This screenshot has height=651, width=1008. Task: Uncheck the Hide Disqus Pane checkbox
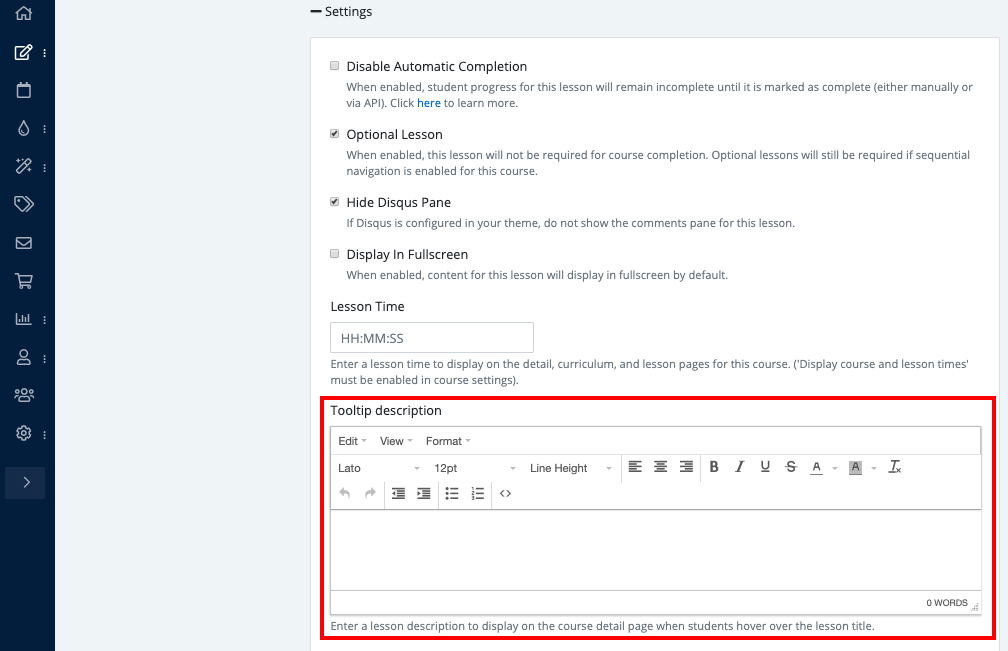pyautogui.click(x=334, y=202)
